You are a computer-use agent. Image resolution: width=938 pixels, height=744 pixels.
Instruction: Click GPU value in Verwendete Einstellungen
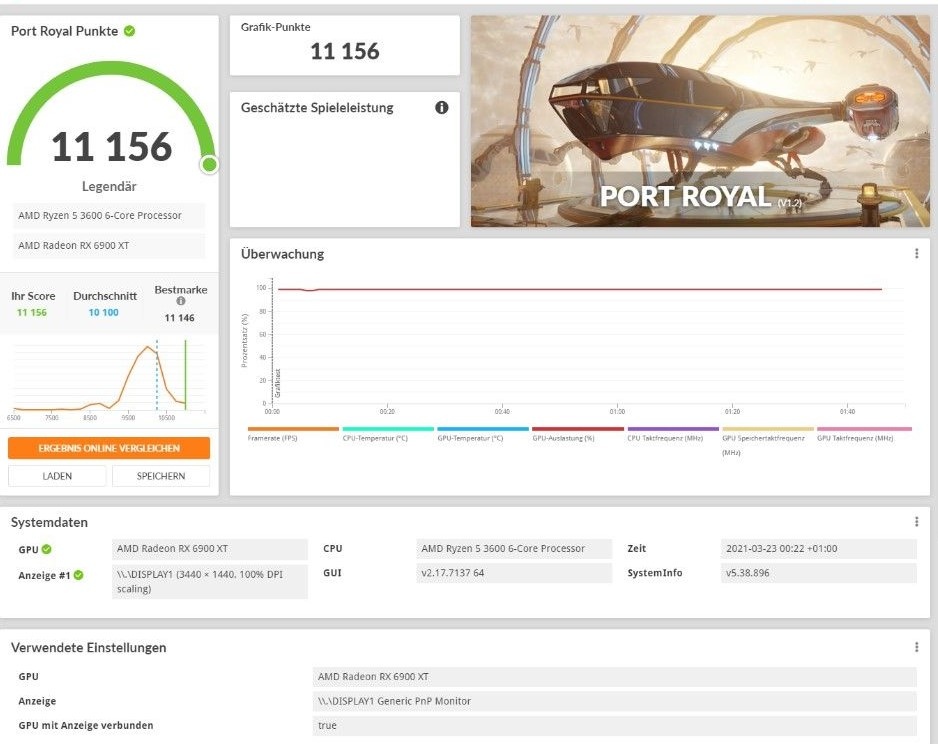point(615,677)
